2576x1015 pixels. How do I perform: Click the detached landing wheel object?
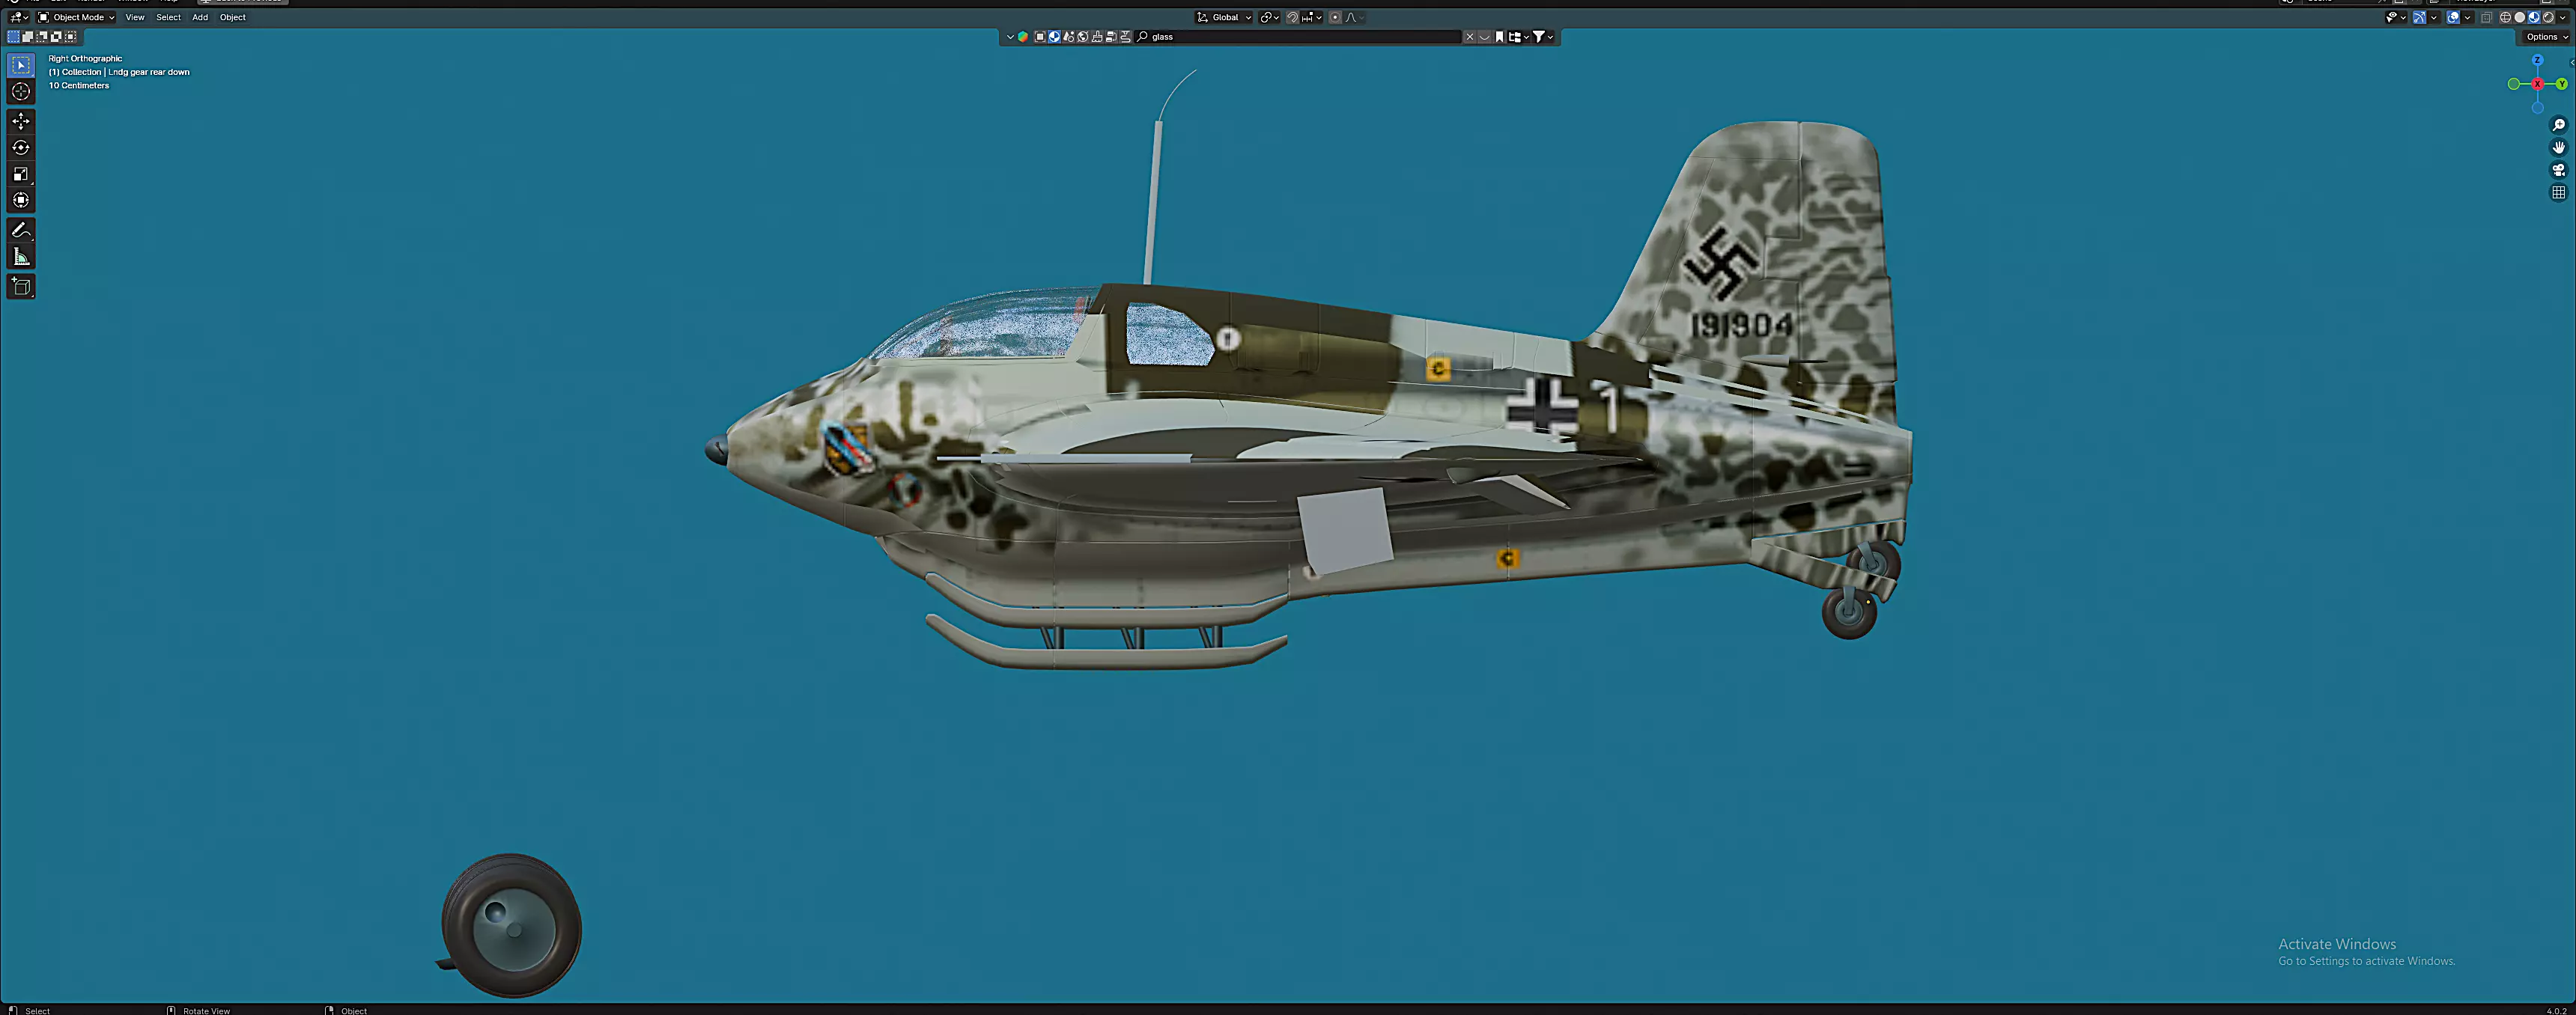511,925
